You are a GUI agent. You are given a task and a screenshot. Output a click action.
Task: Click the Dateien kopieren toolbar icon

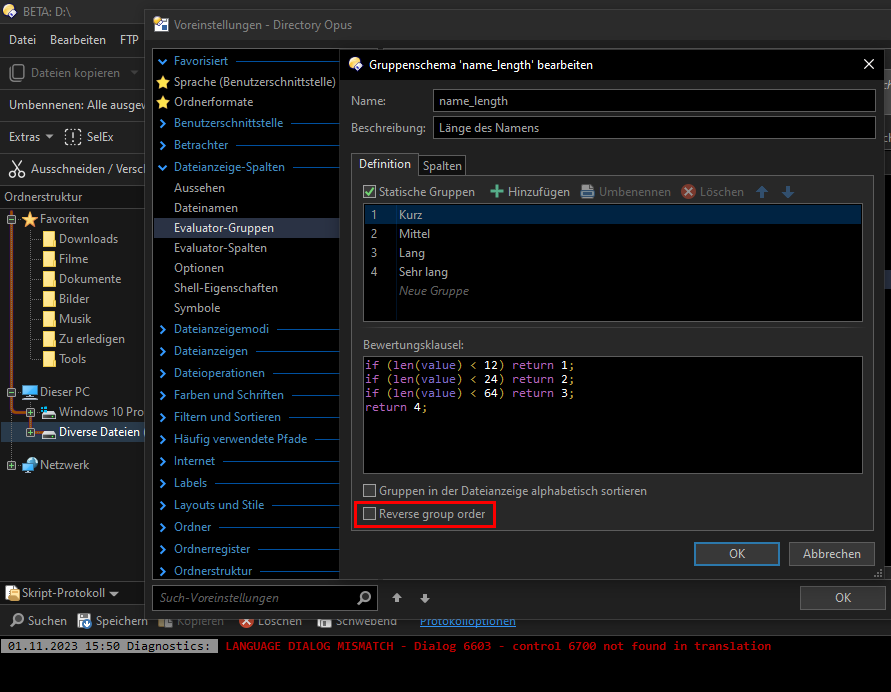click(17, 73)
